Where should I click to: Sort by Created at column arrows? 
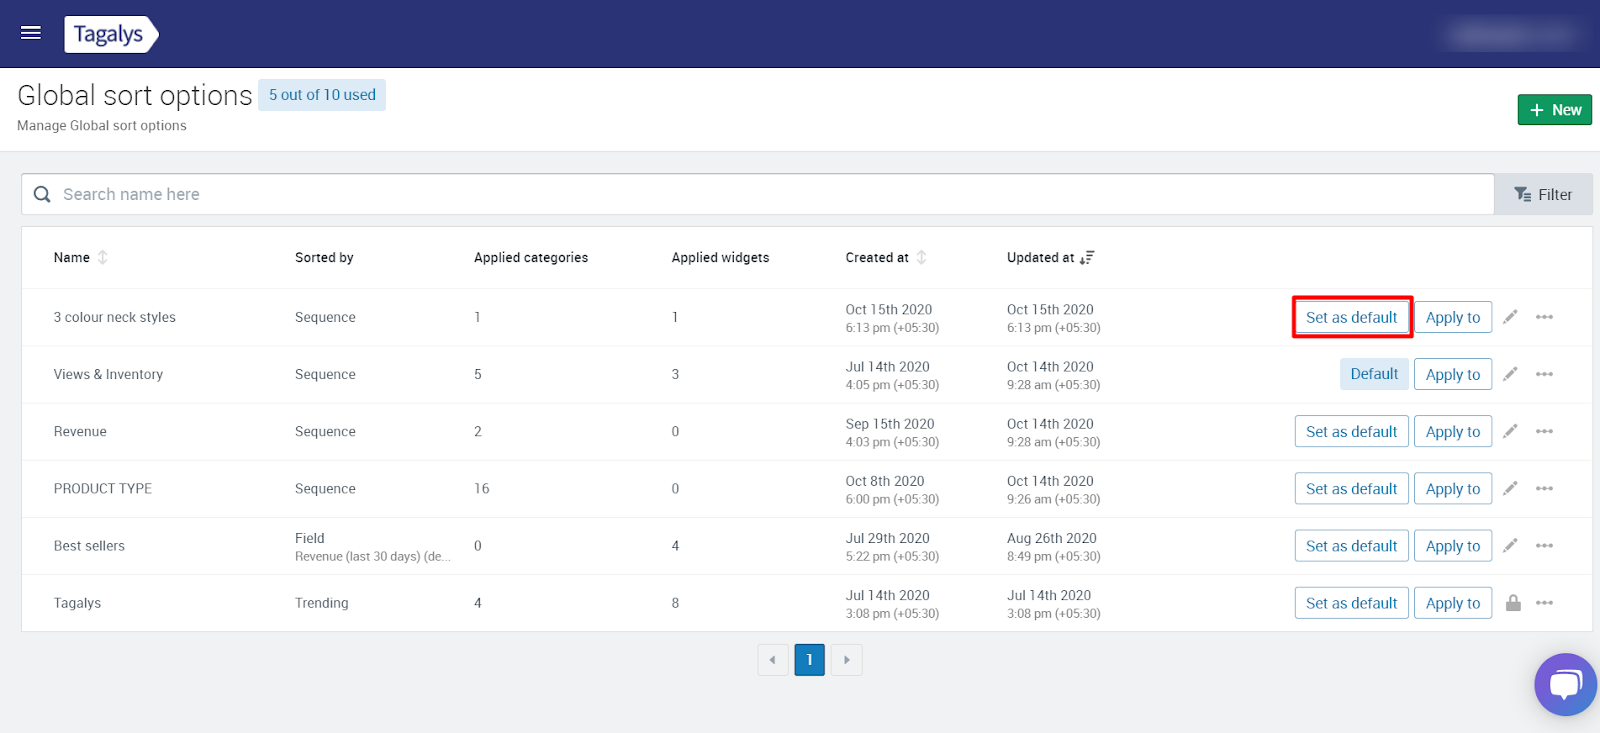click(921, 257)
